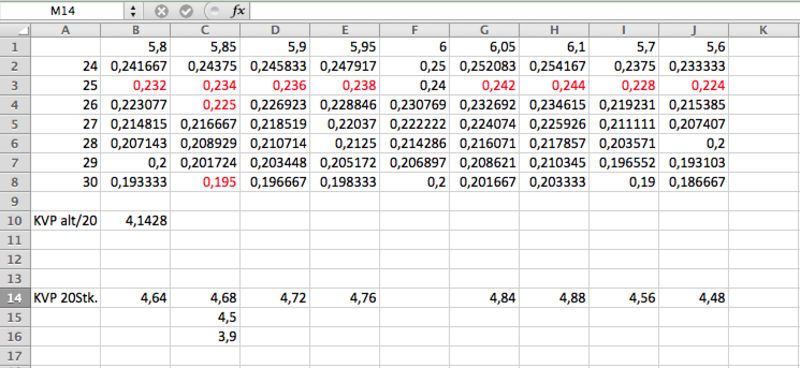Click the cancel entry X icon
Image resolution: width=800 pixels, height=368 pixels.
pyautogui.click(x=161, y=11)
